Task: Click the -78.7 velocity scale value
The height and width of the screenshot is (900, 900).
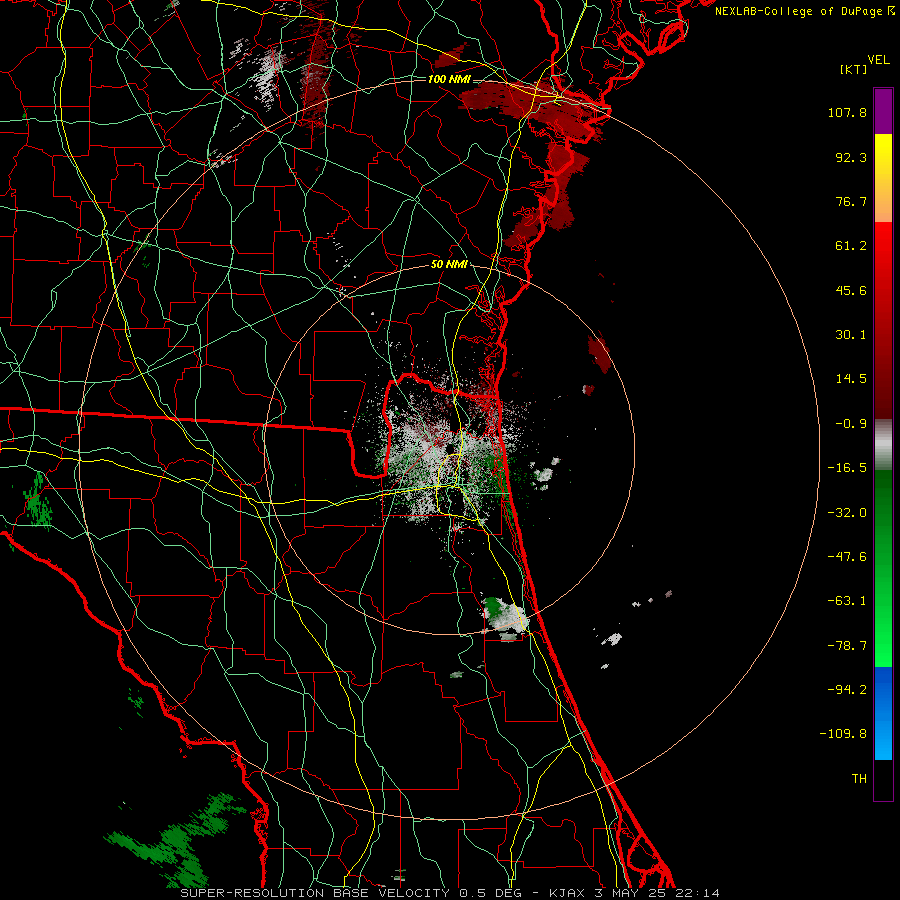Action: tap(847, 646)
